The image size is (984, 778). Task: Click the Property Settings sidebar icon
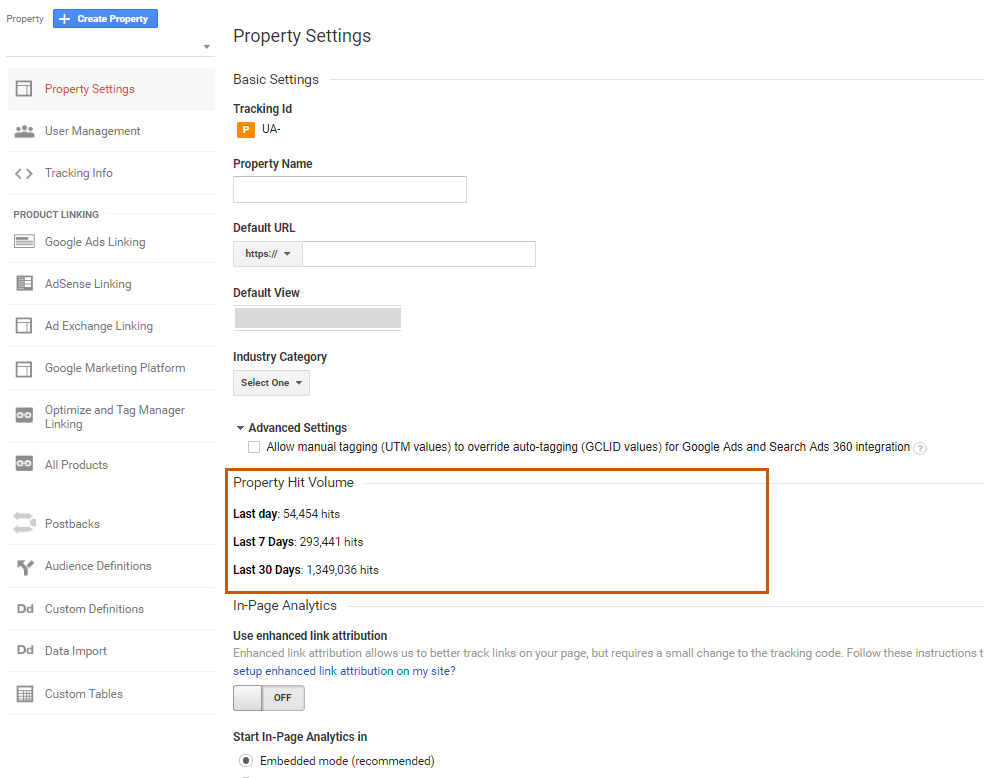(x=24, y=89)
